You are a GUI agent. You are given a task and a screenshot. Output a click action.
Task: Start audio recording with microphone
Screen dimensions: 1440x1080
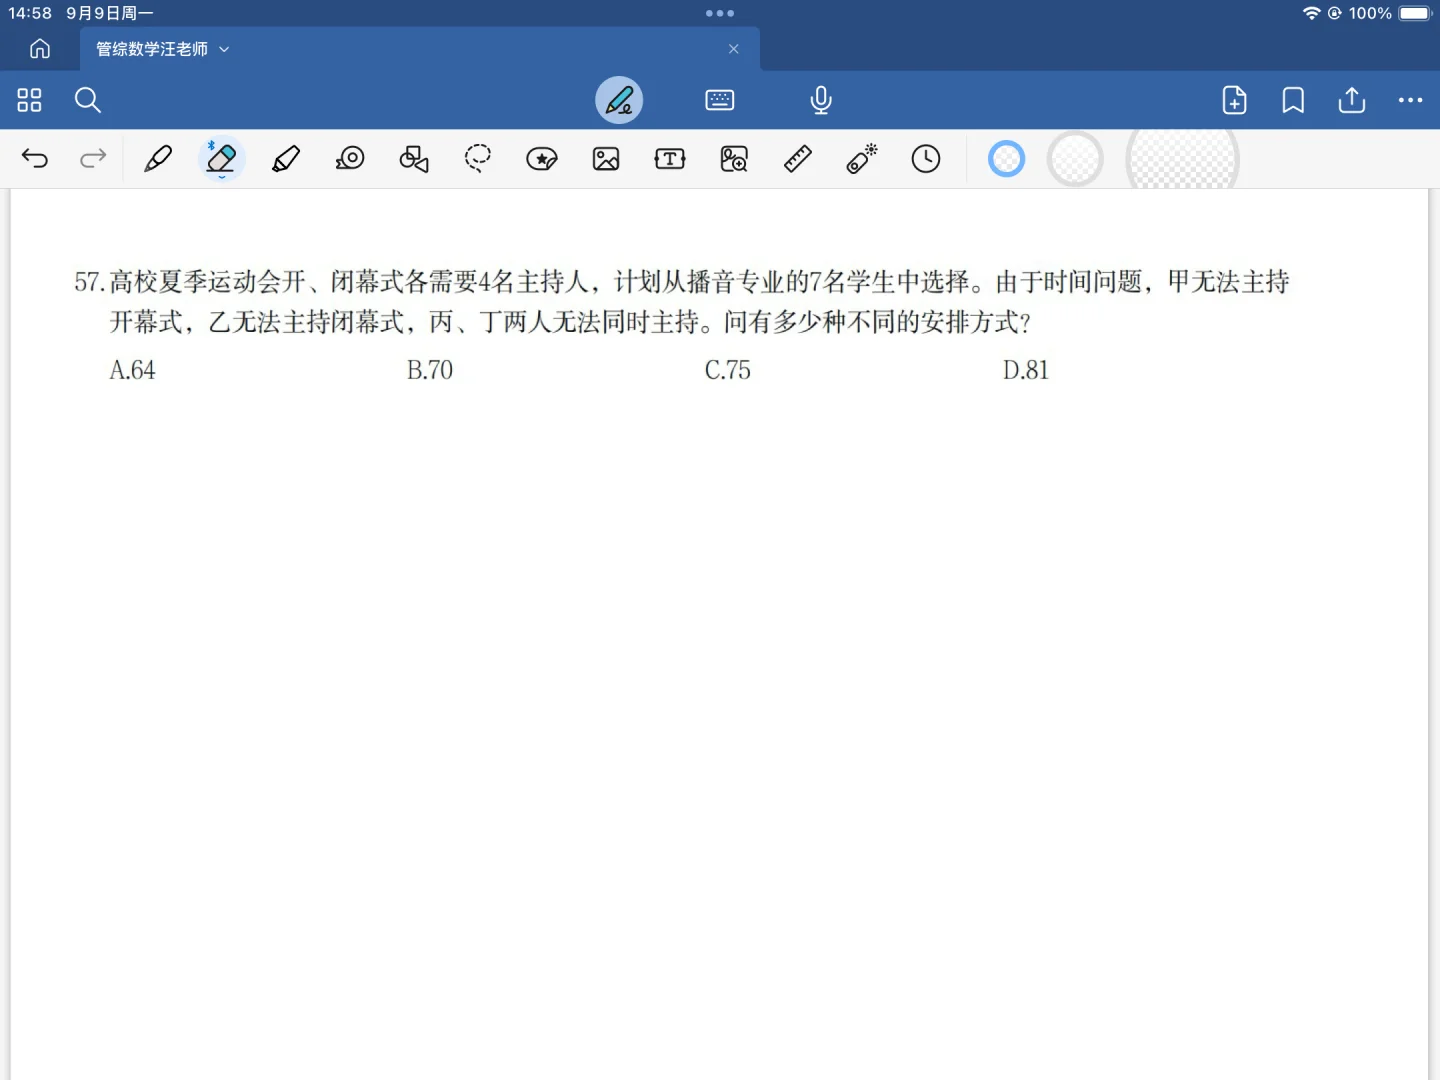[x=821, y=100]
